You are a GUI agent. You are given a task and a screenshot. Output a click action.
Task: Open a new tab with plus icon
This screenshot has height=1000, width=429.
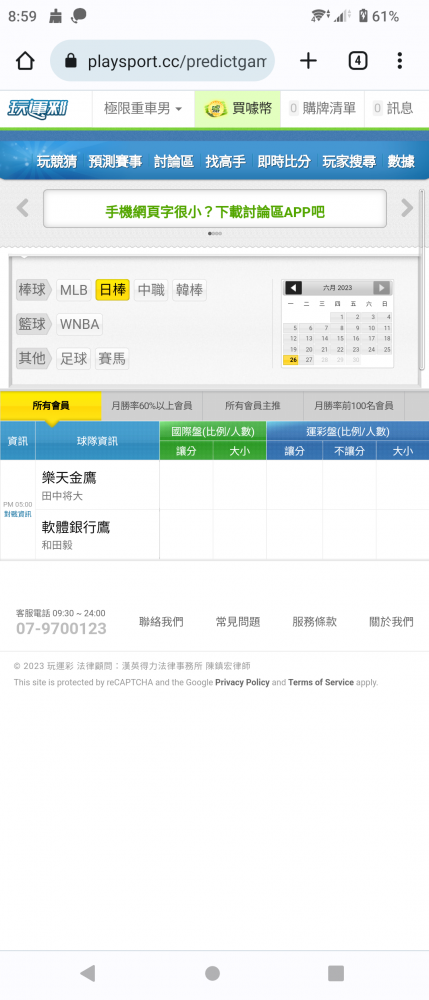click(308, 61)
